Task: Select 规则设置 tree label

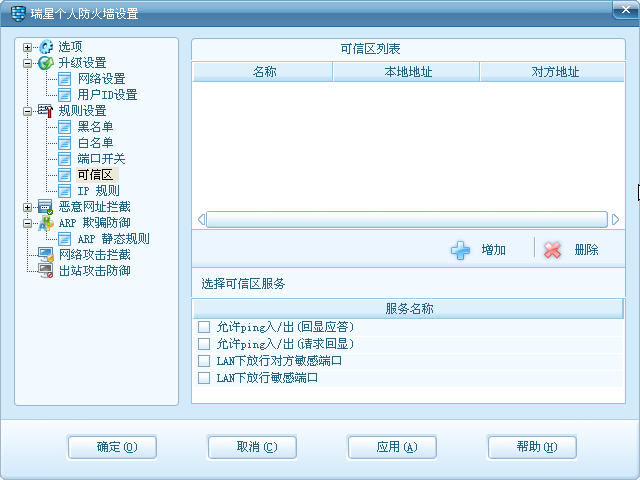Action: pyautogui.click(x=82, y=111)
